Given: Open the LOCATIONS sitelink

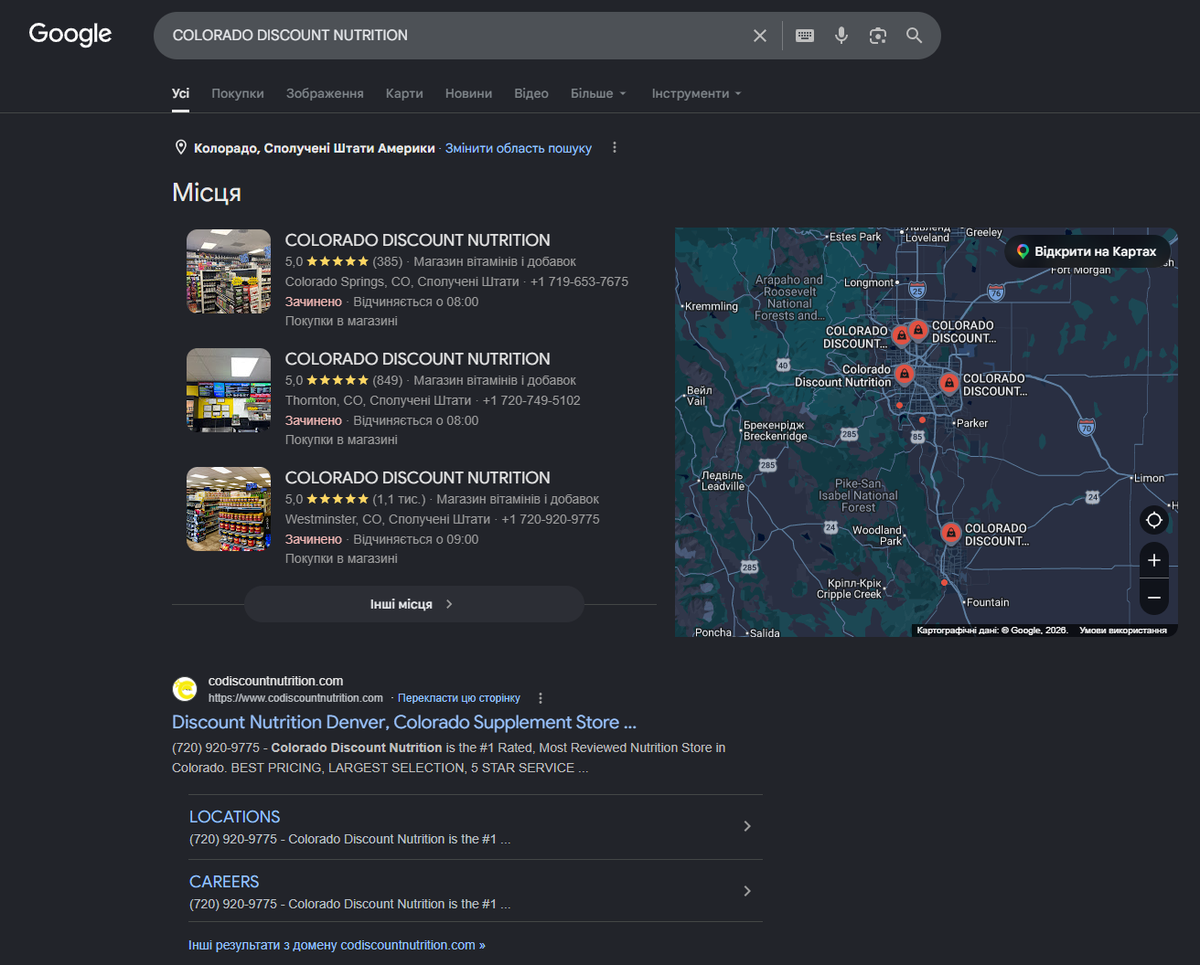Looking at the screenshot, I should point(235,817).
